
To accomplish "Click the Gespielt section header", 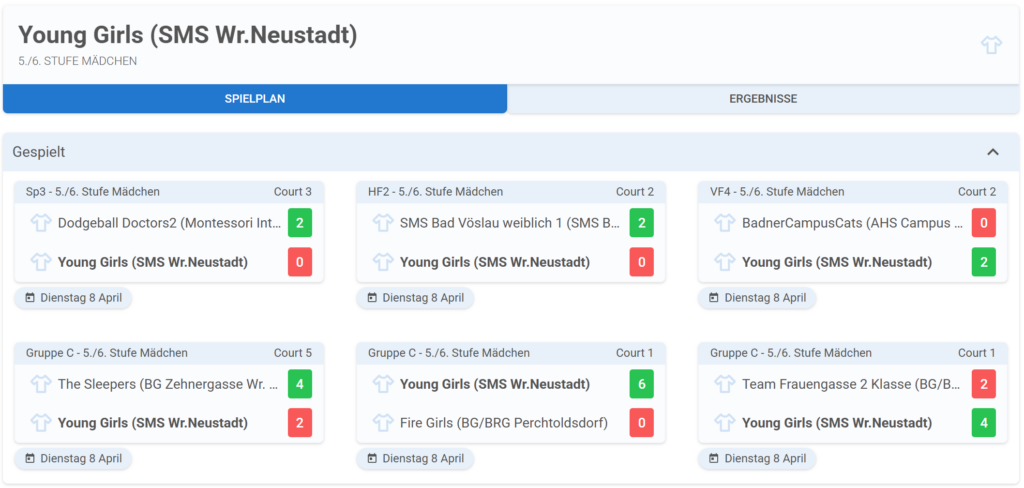I will pyautogui.click(x=511, y=152).
